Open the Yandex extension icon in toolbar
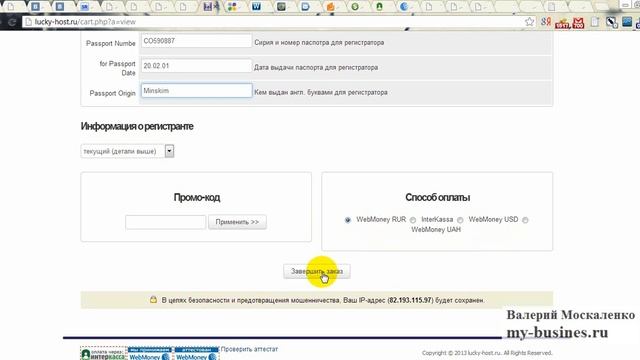The image size is (640, 360). pyautogui.click(x=546, y=22)
